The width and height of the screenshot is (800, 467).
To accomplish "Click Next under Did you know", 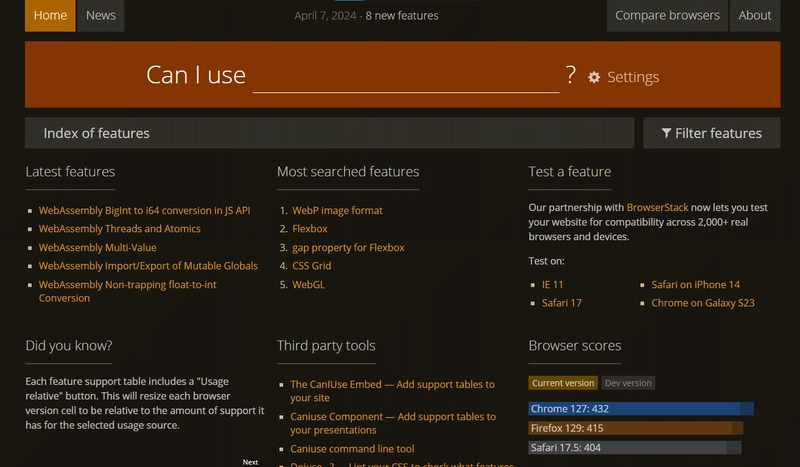I will pos(250,462).
